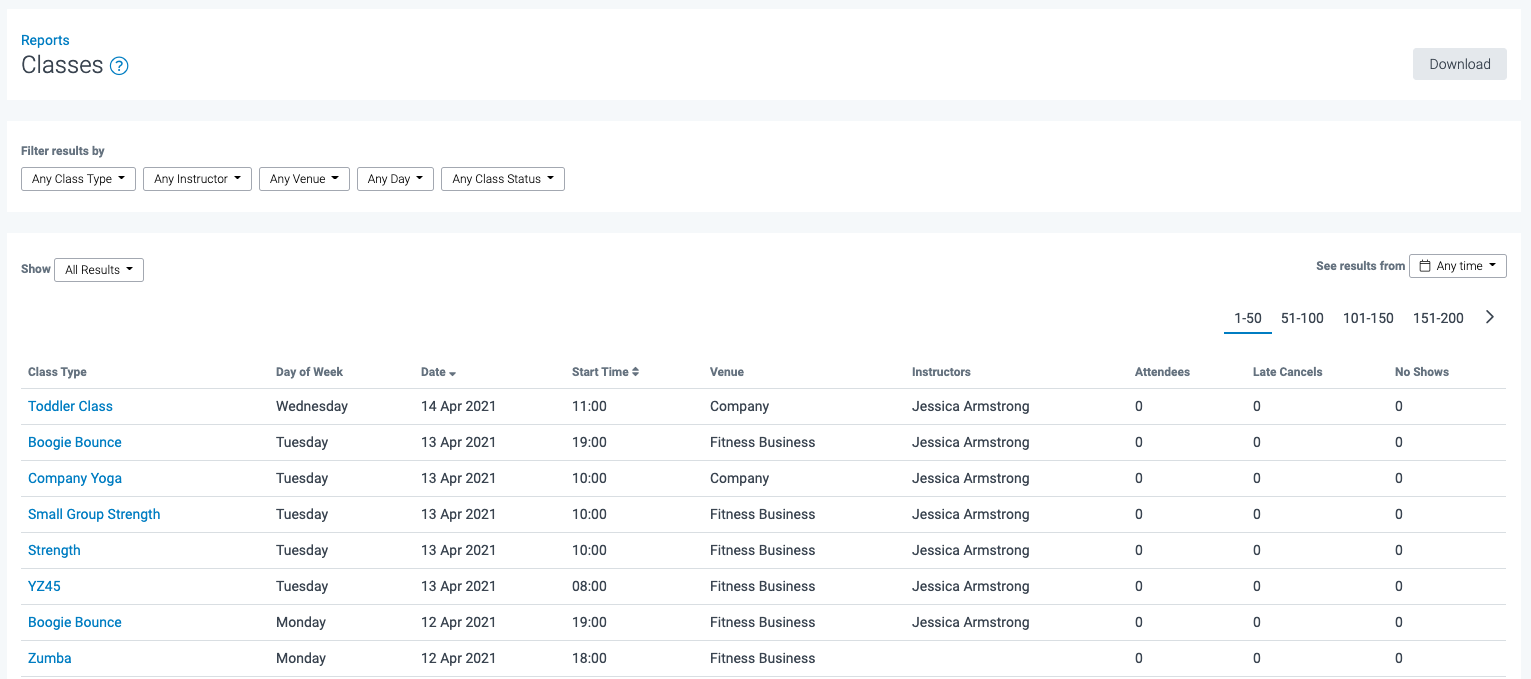
Task: Open the Any Class Status filter
Action: (x=503, y=178)
